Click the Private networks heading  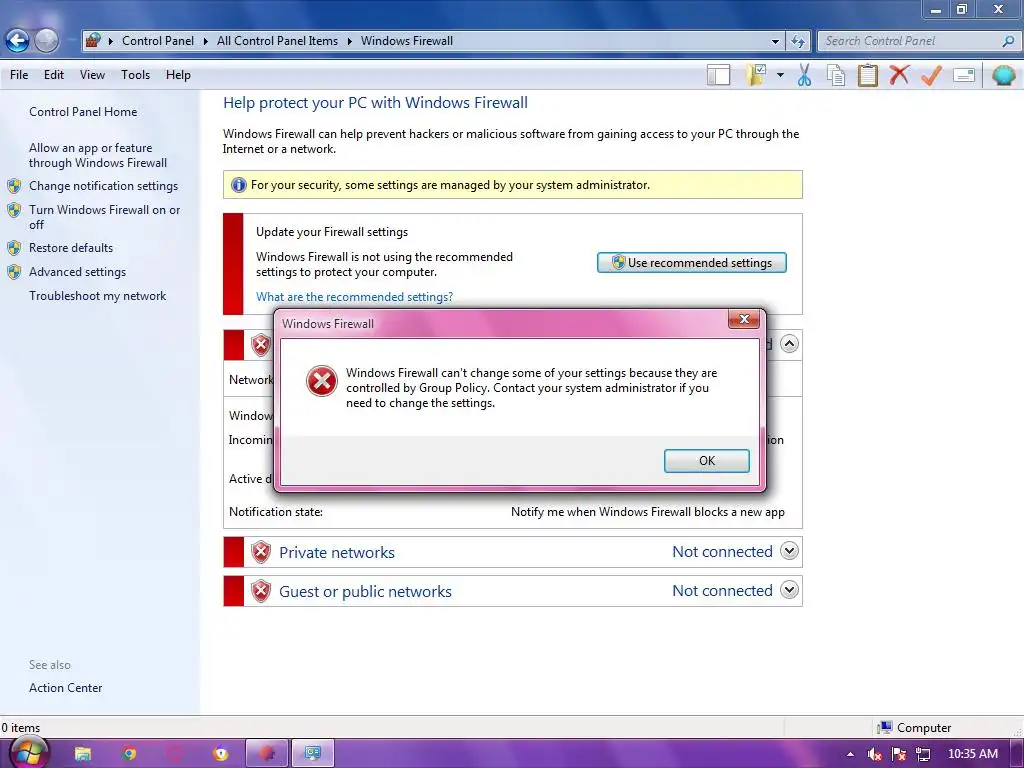click(x=336, y=552)
